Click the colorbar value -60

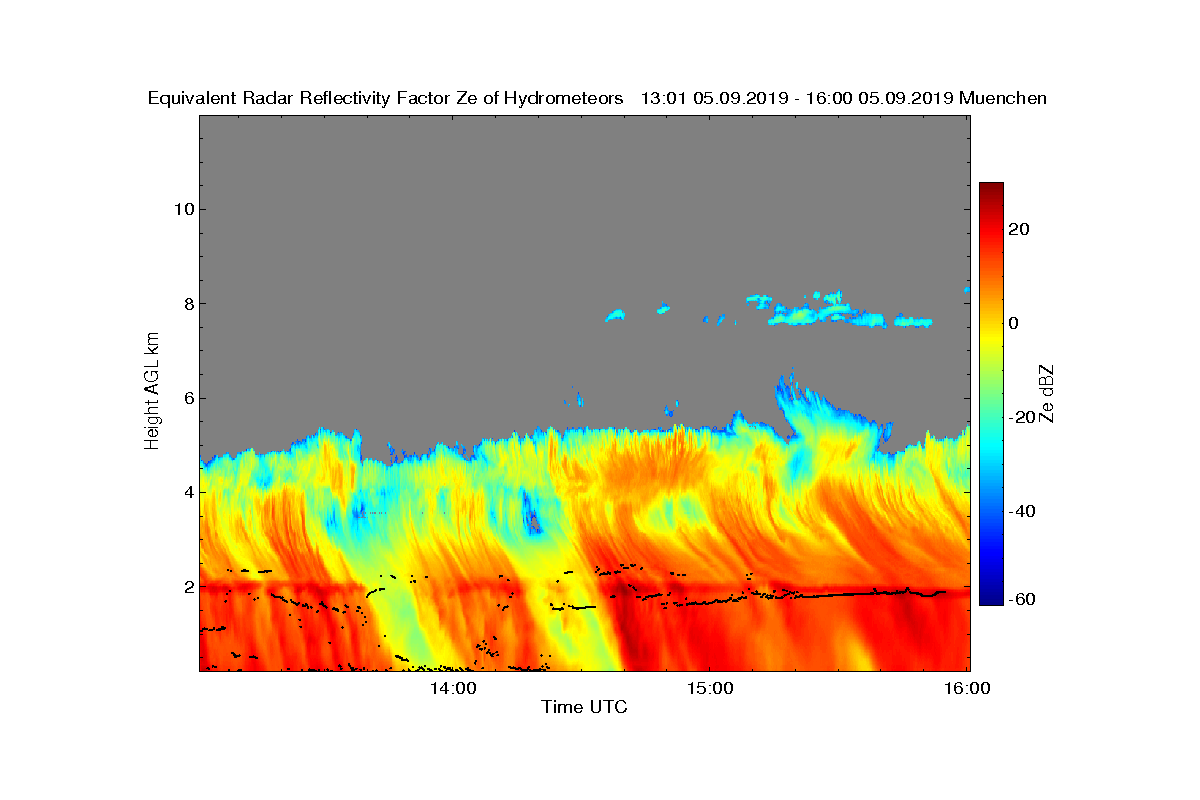tap(1022, 599)
